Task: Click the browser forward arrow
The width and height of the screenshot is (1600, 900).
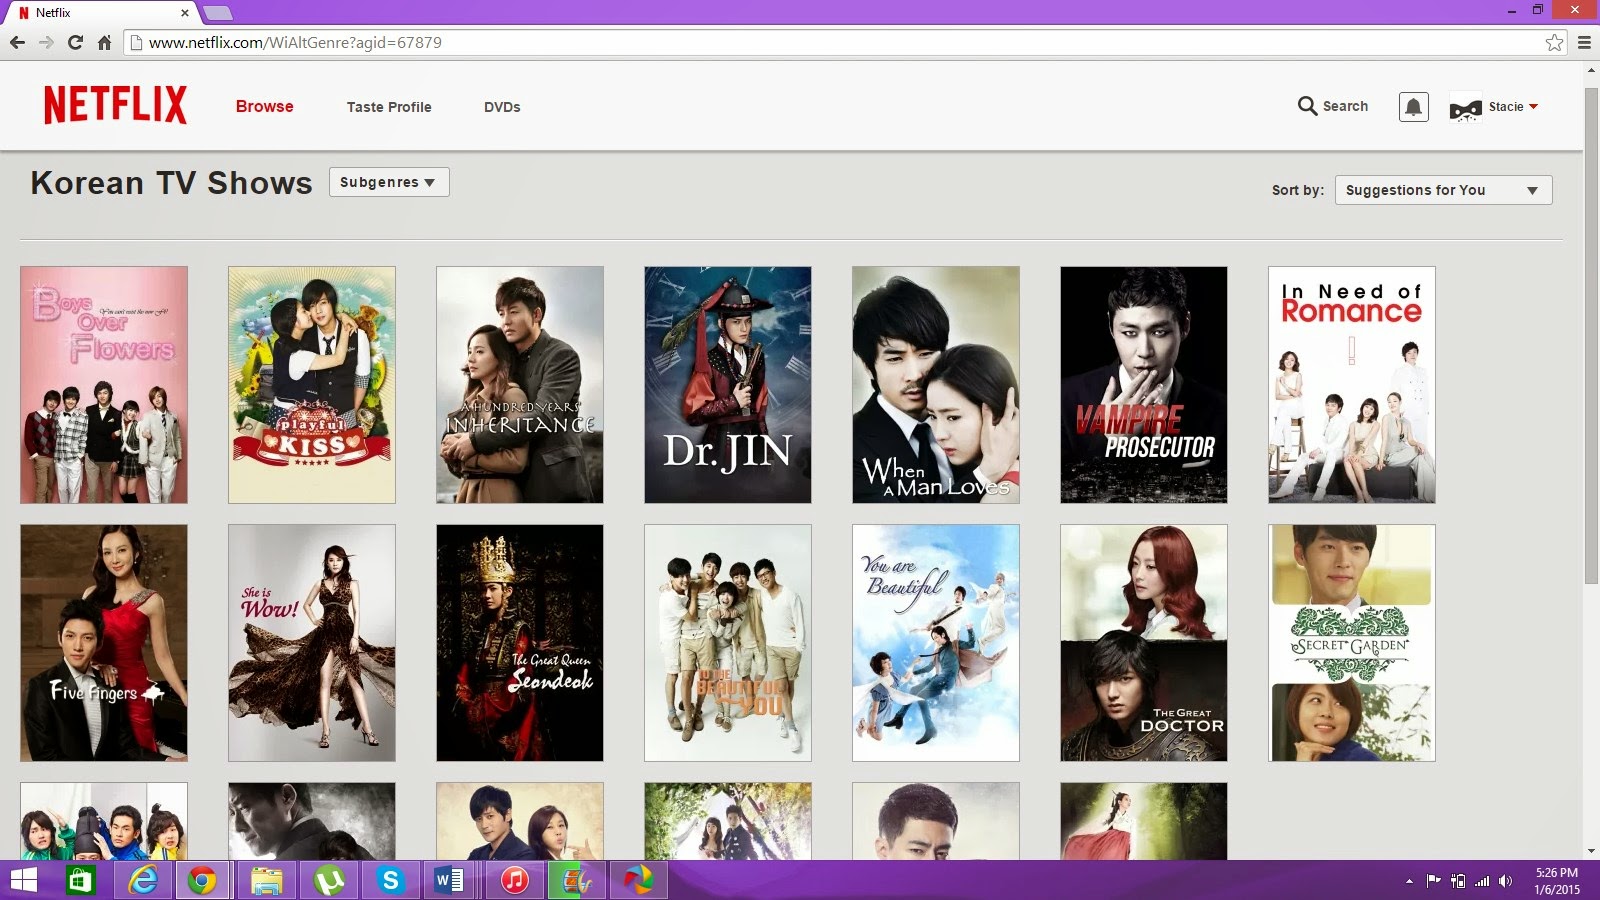Action: [x=46, y=42]
